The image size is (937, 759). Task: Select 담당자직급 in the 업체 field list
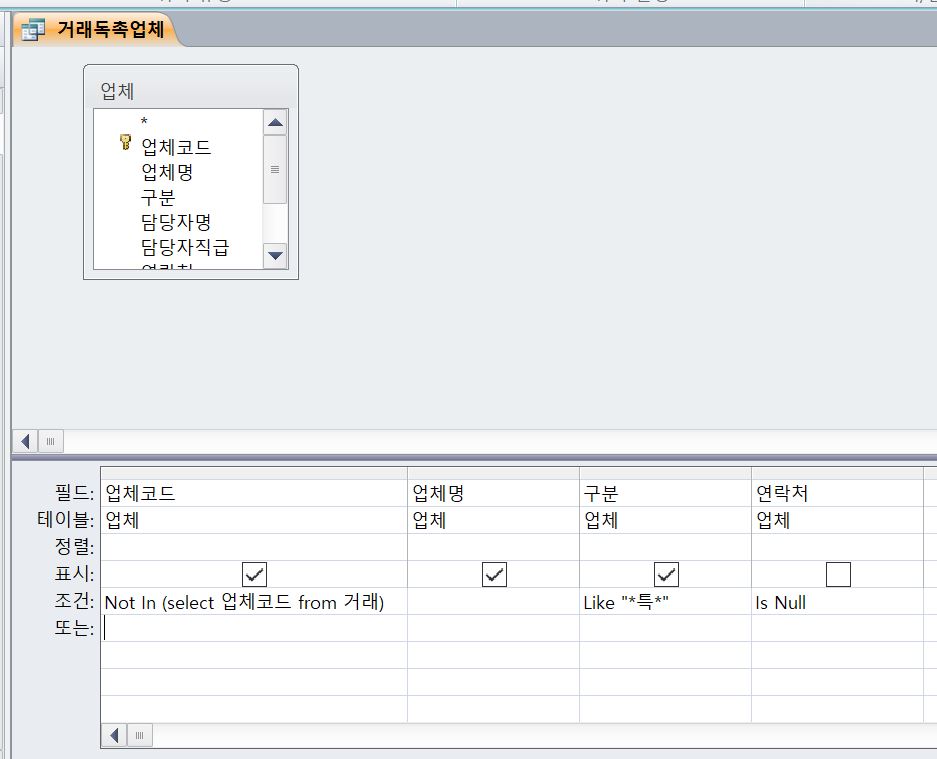click(x=184, y=247)
